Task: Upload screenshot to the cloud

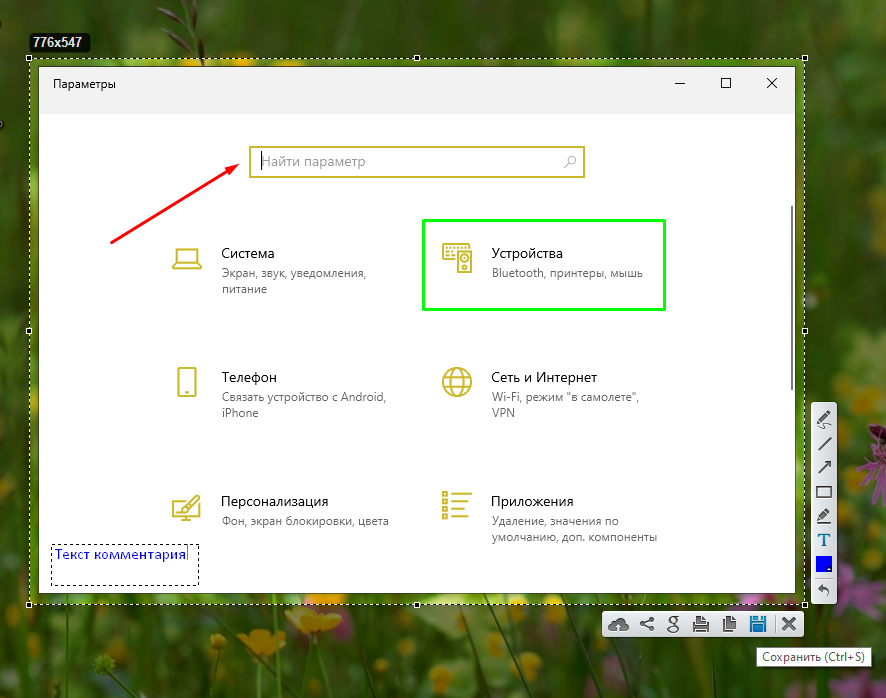Action: pyautogui.click(x=619, y=625)
